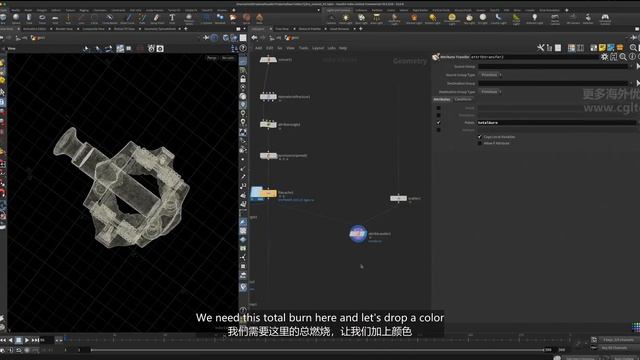
Task: Add a Distant Light from the shelf
Action: coord(433,18)
